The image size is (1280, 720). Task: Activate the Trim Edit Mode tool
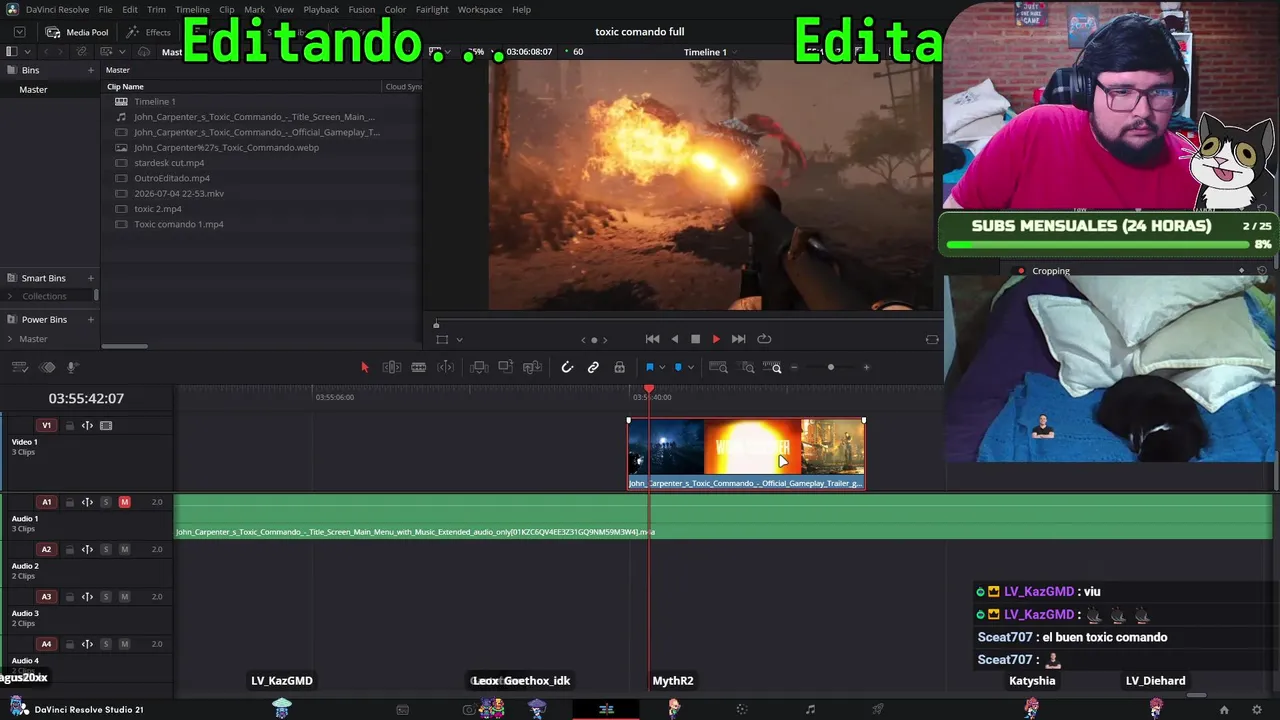(x=392, y=367)
